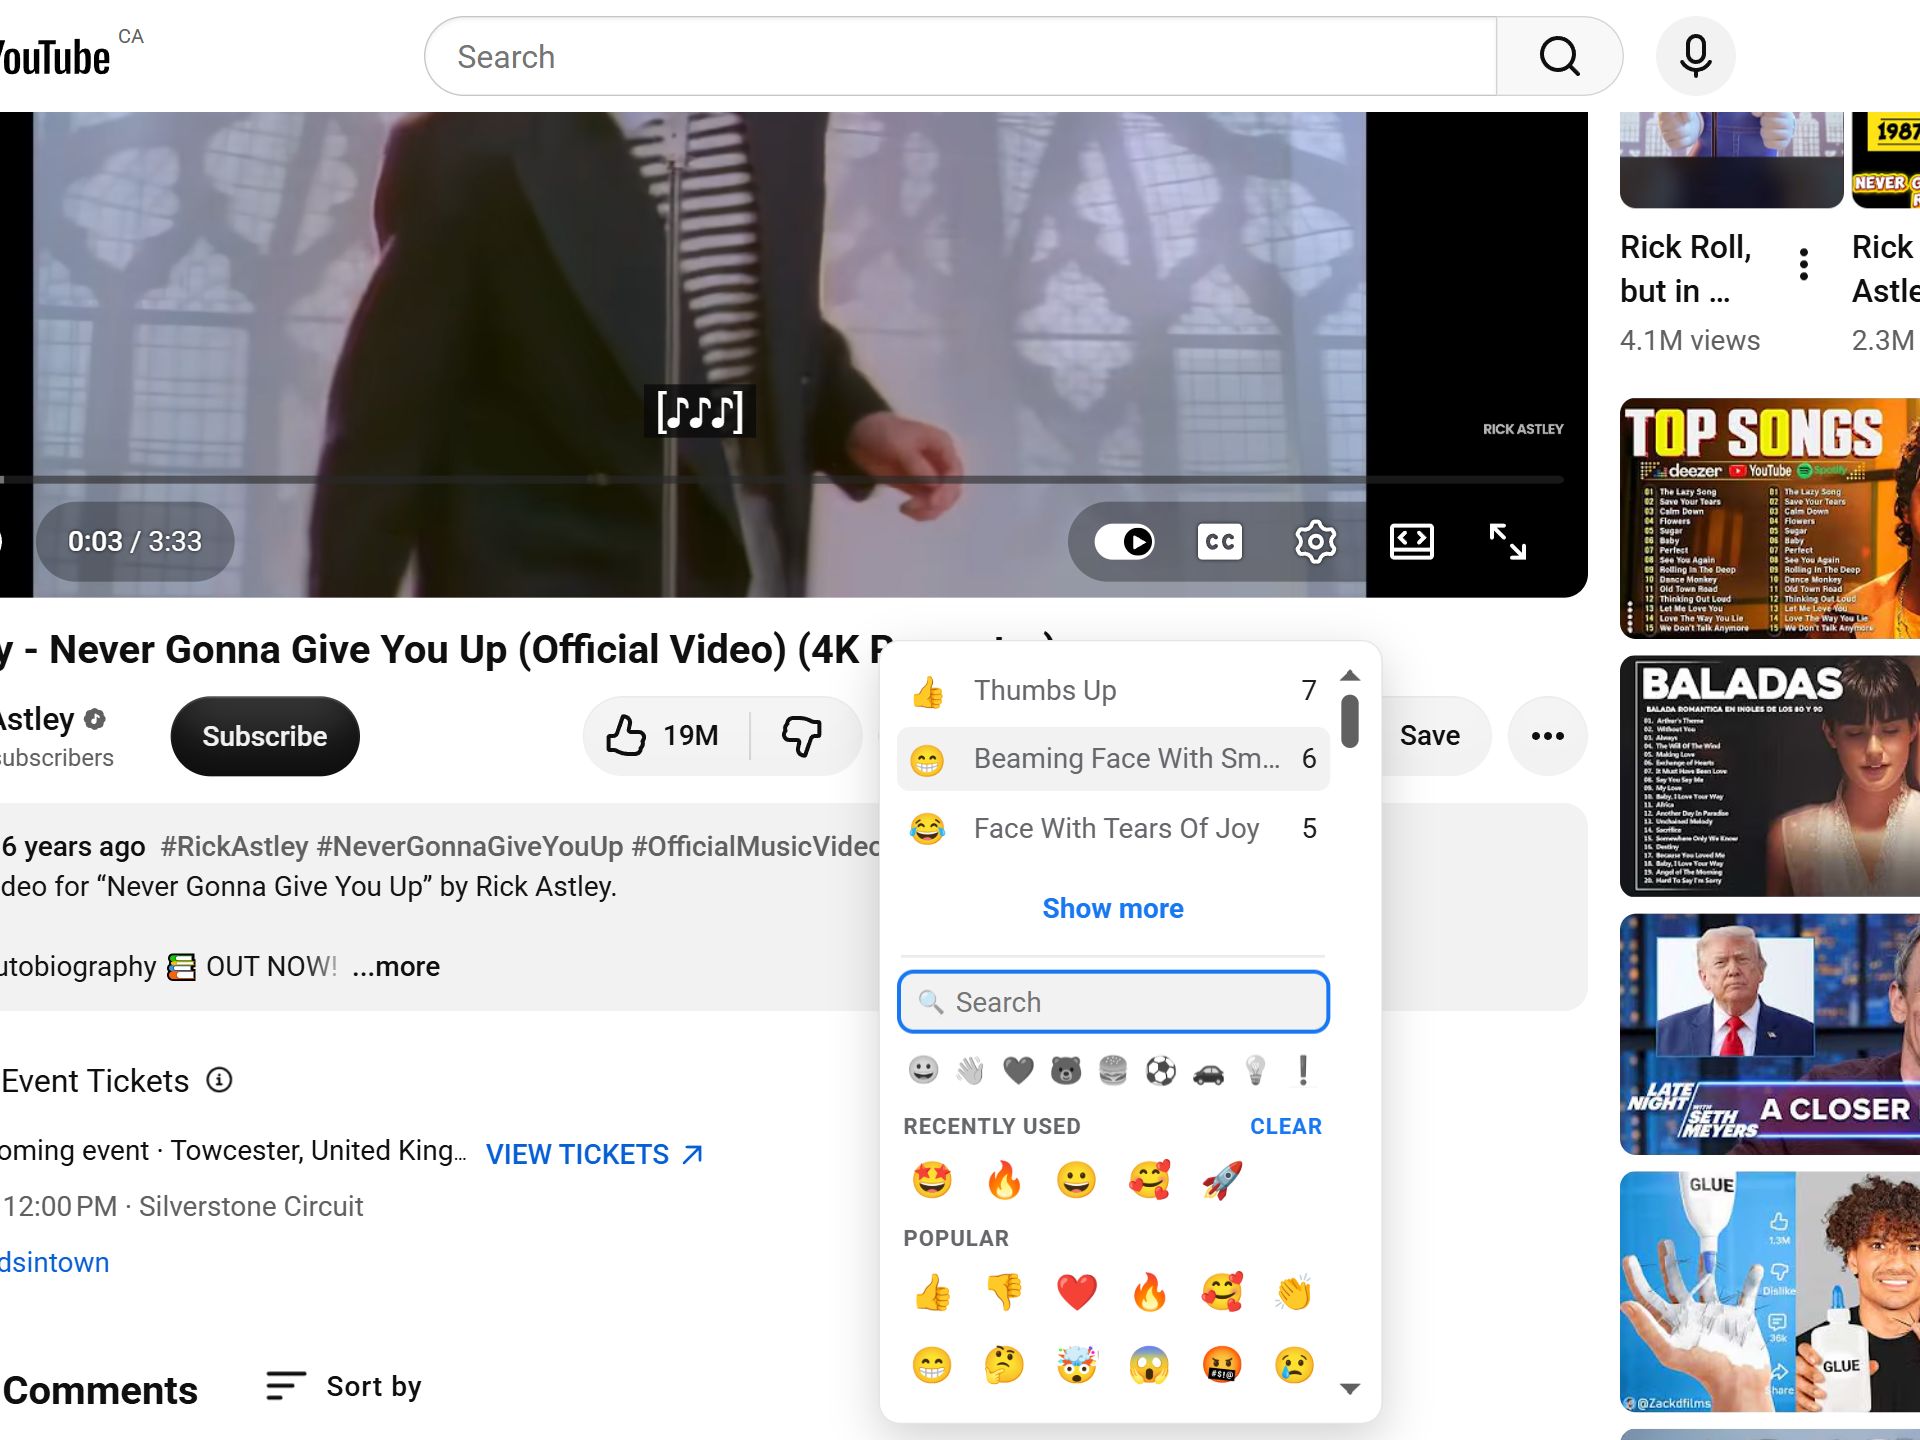
Task: Open the #RickAstley hashtag
Action: click(x=234, y=846)
